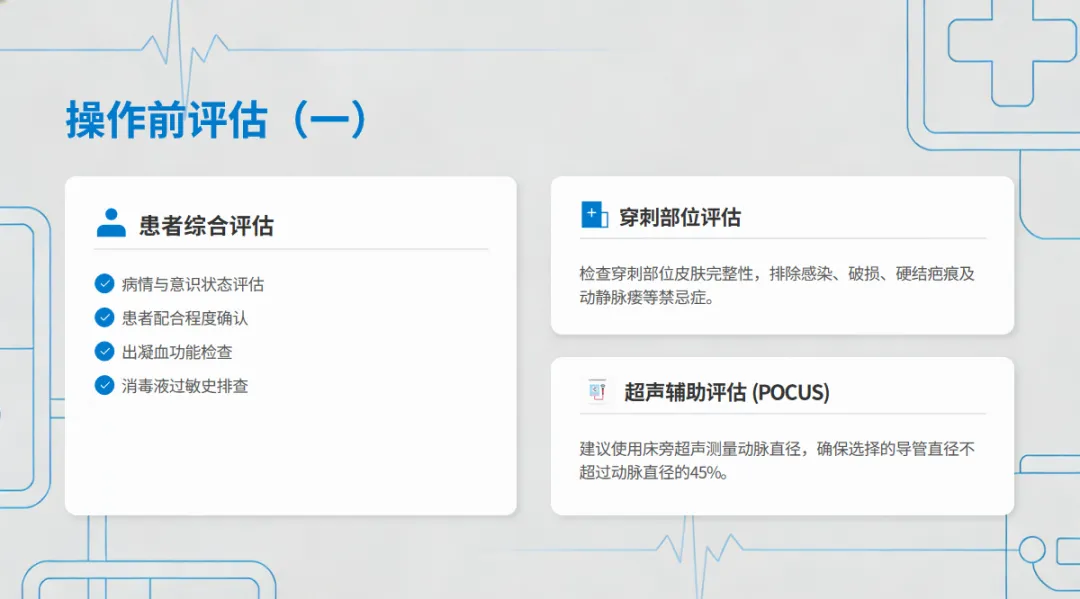The width and height of the screenshot is (1080, 599).
Task: Click the paragraph starting 建议使用床旁超声测量
Action: (777, 461)
